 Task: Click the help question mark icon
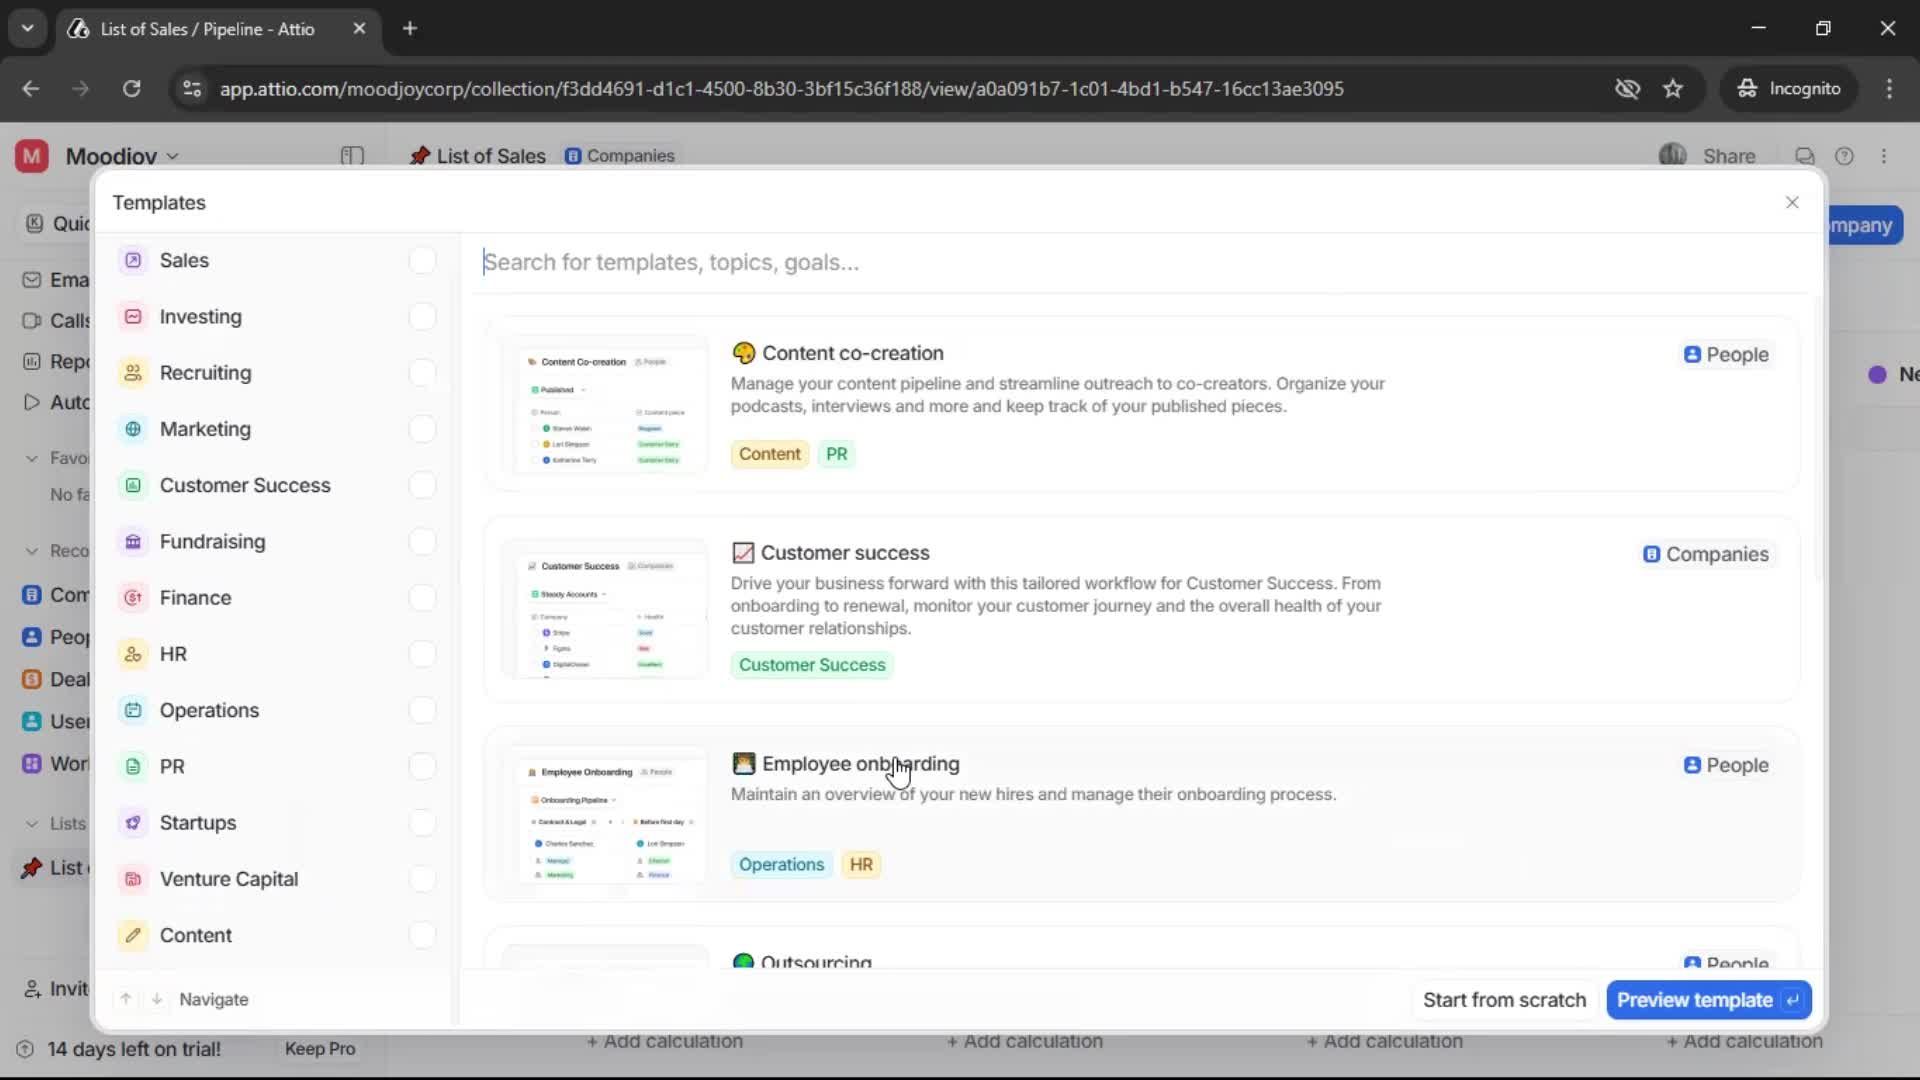1844,156
